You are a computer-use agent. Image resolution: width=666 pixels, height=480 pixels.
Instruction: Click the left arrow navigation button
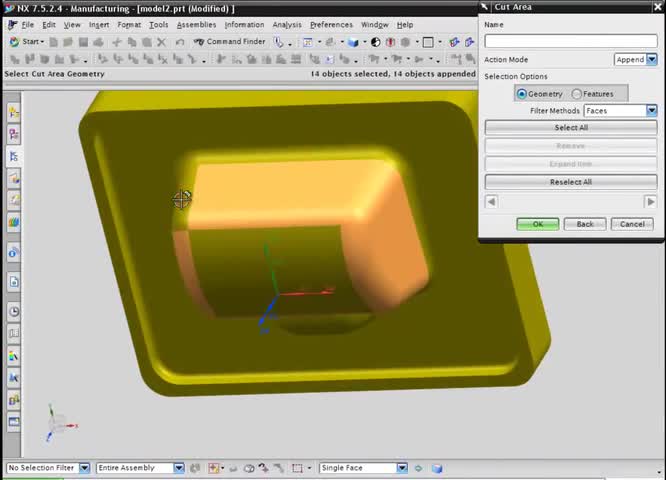pos(491,201)
